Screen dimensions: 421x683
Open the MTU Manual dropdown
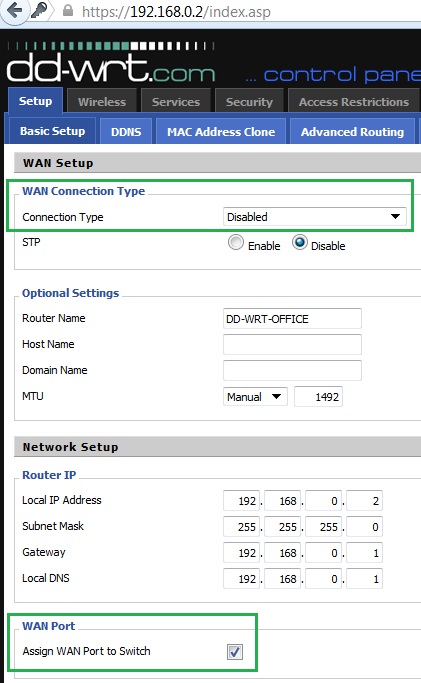point(255,397)
